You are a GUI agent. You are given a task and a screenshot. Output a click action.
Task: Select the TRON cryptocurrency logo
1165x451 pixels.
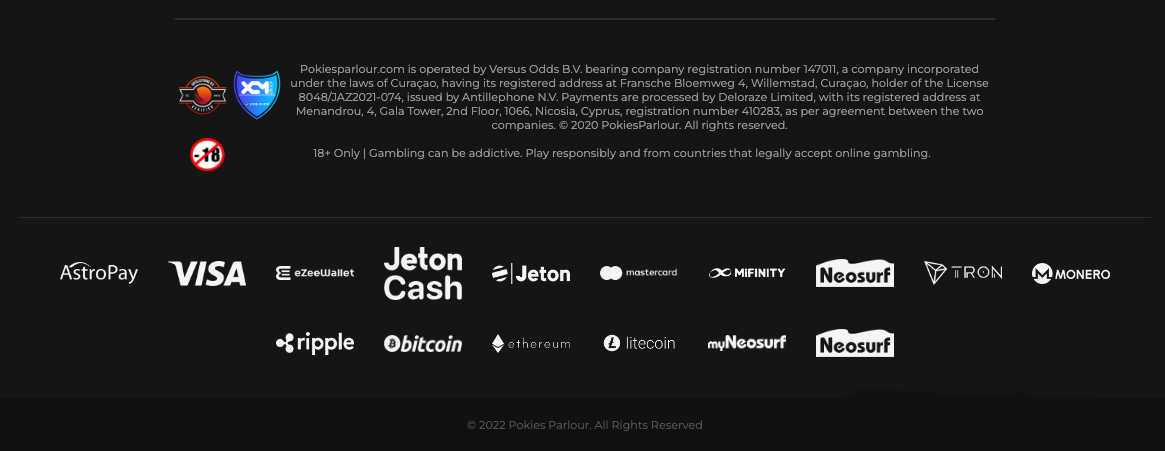[963, 273]
